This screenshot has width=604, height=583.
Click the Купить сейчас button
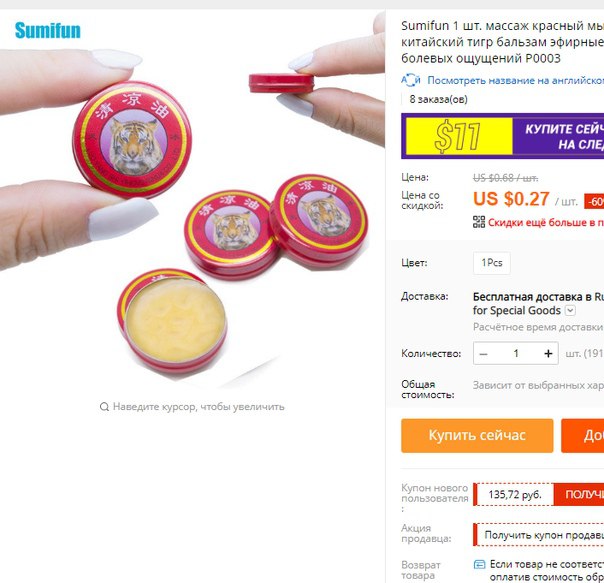point(477,435)
